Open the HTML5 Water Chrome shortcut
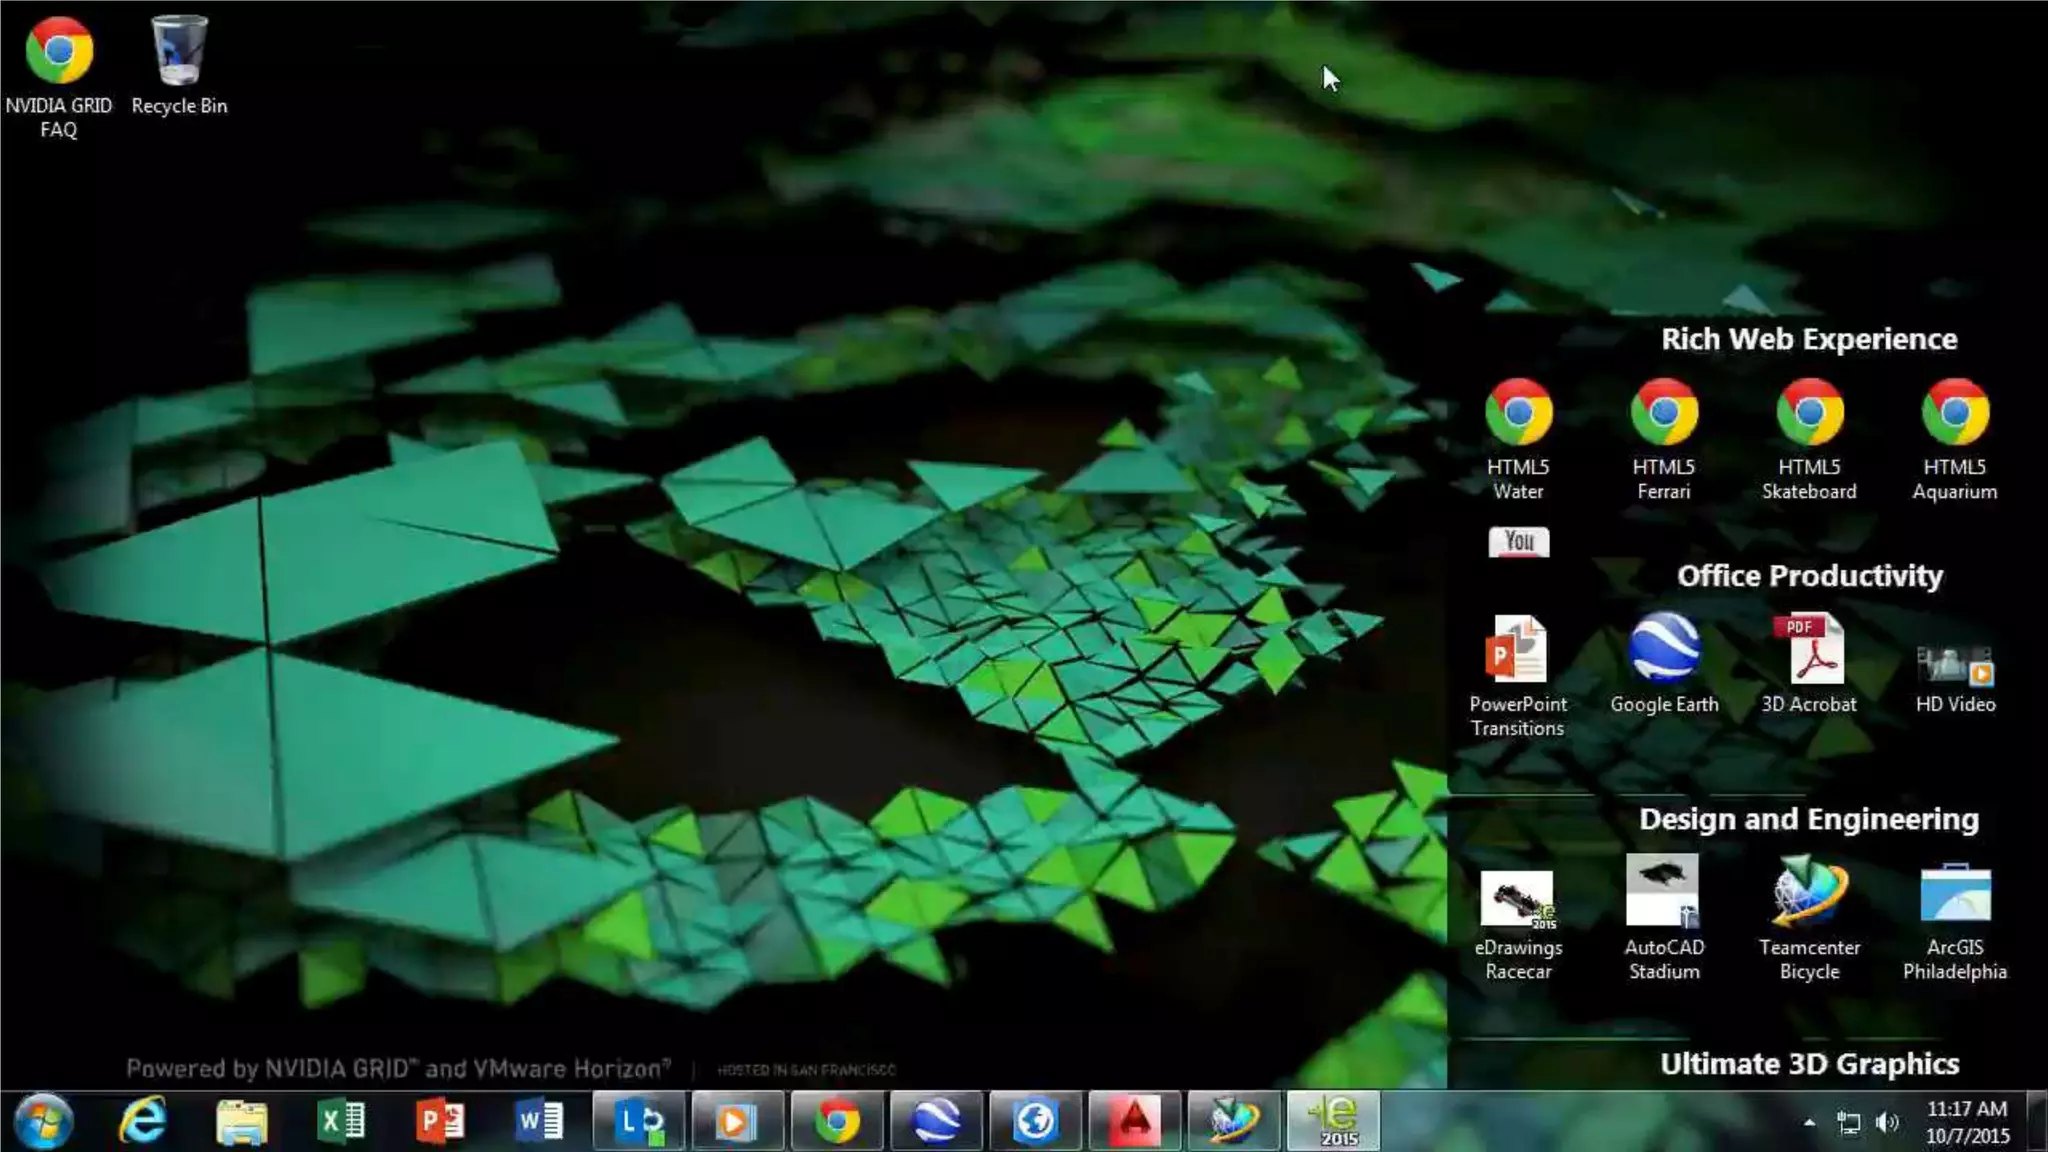2048x1152 pixels. 1518,412
